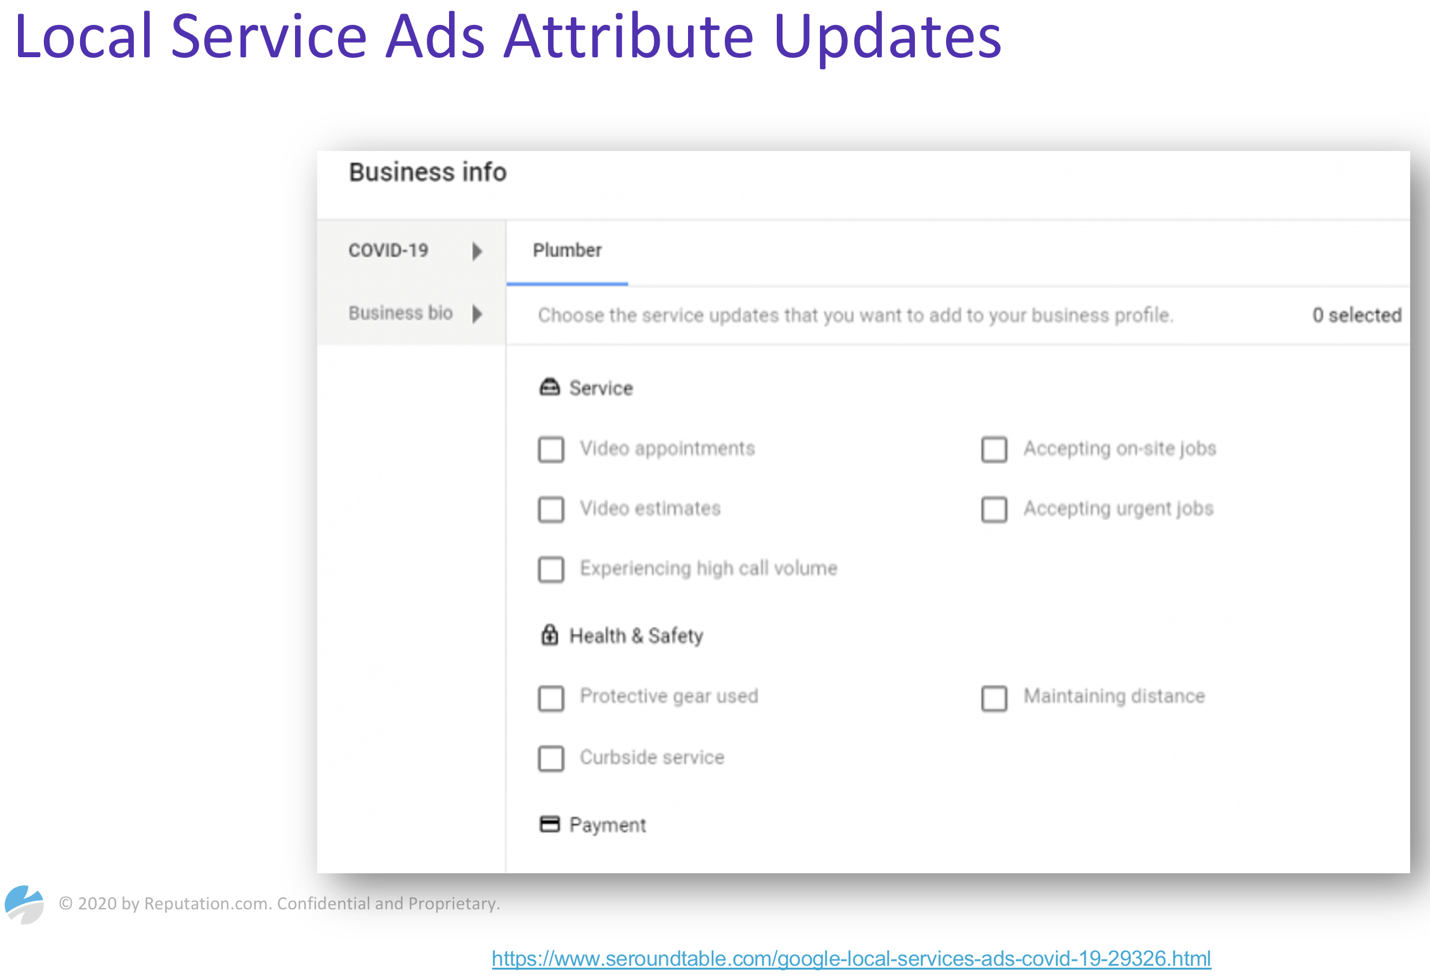Image resolution: width=1430 pixels, height=978 pixels.
Task: Click the Payment card icon
Action: pos(549,824)
